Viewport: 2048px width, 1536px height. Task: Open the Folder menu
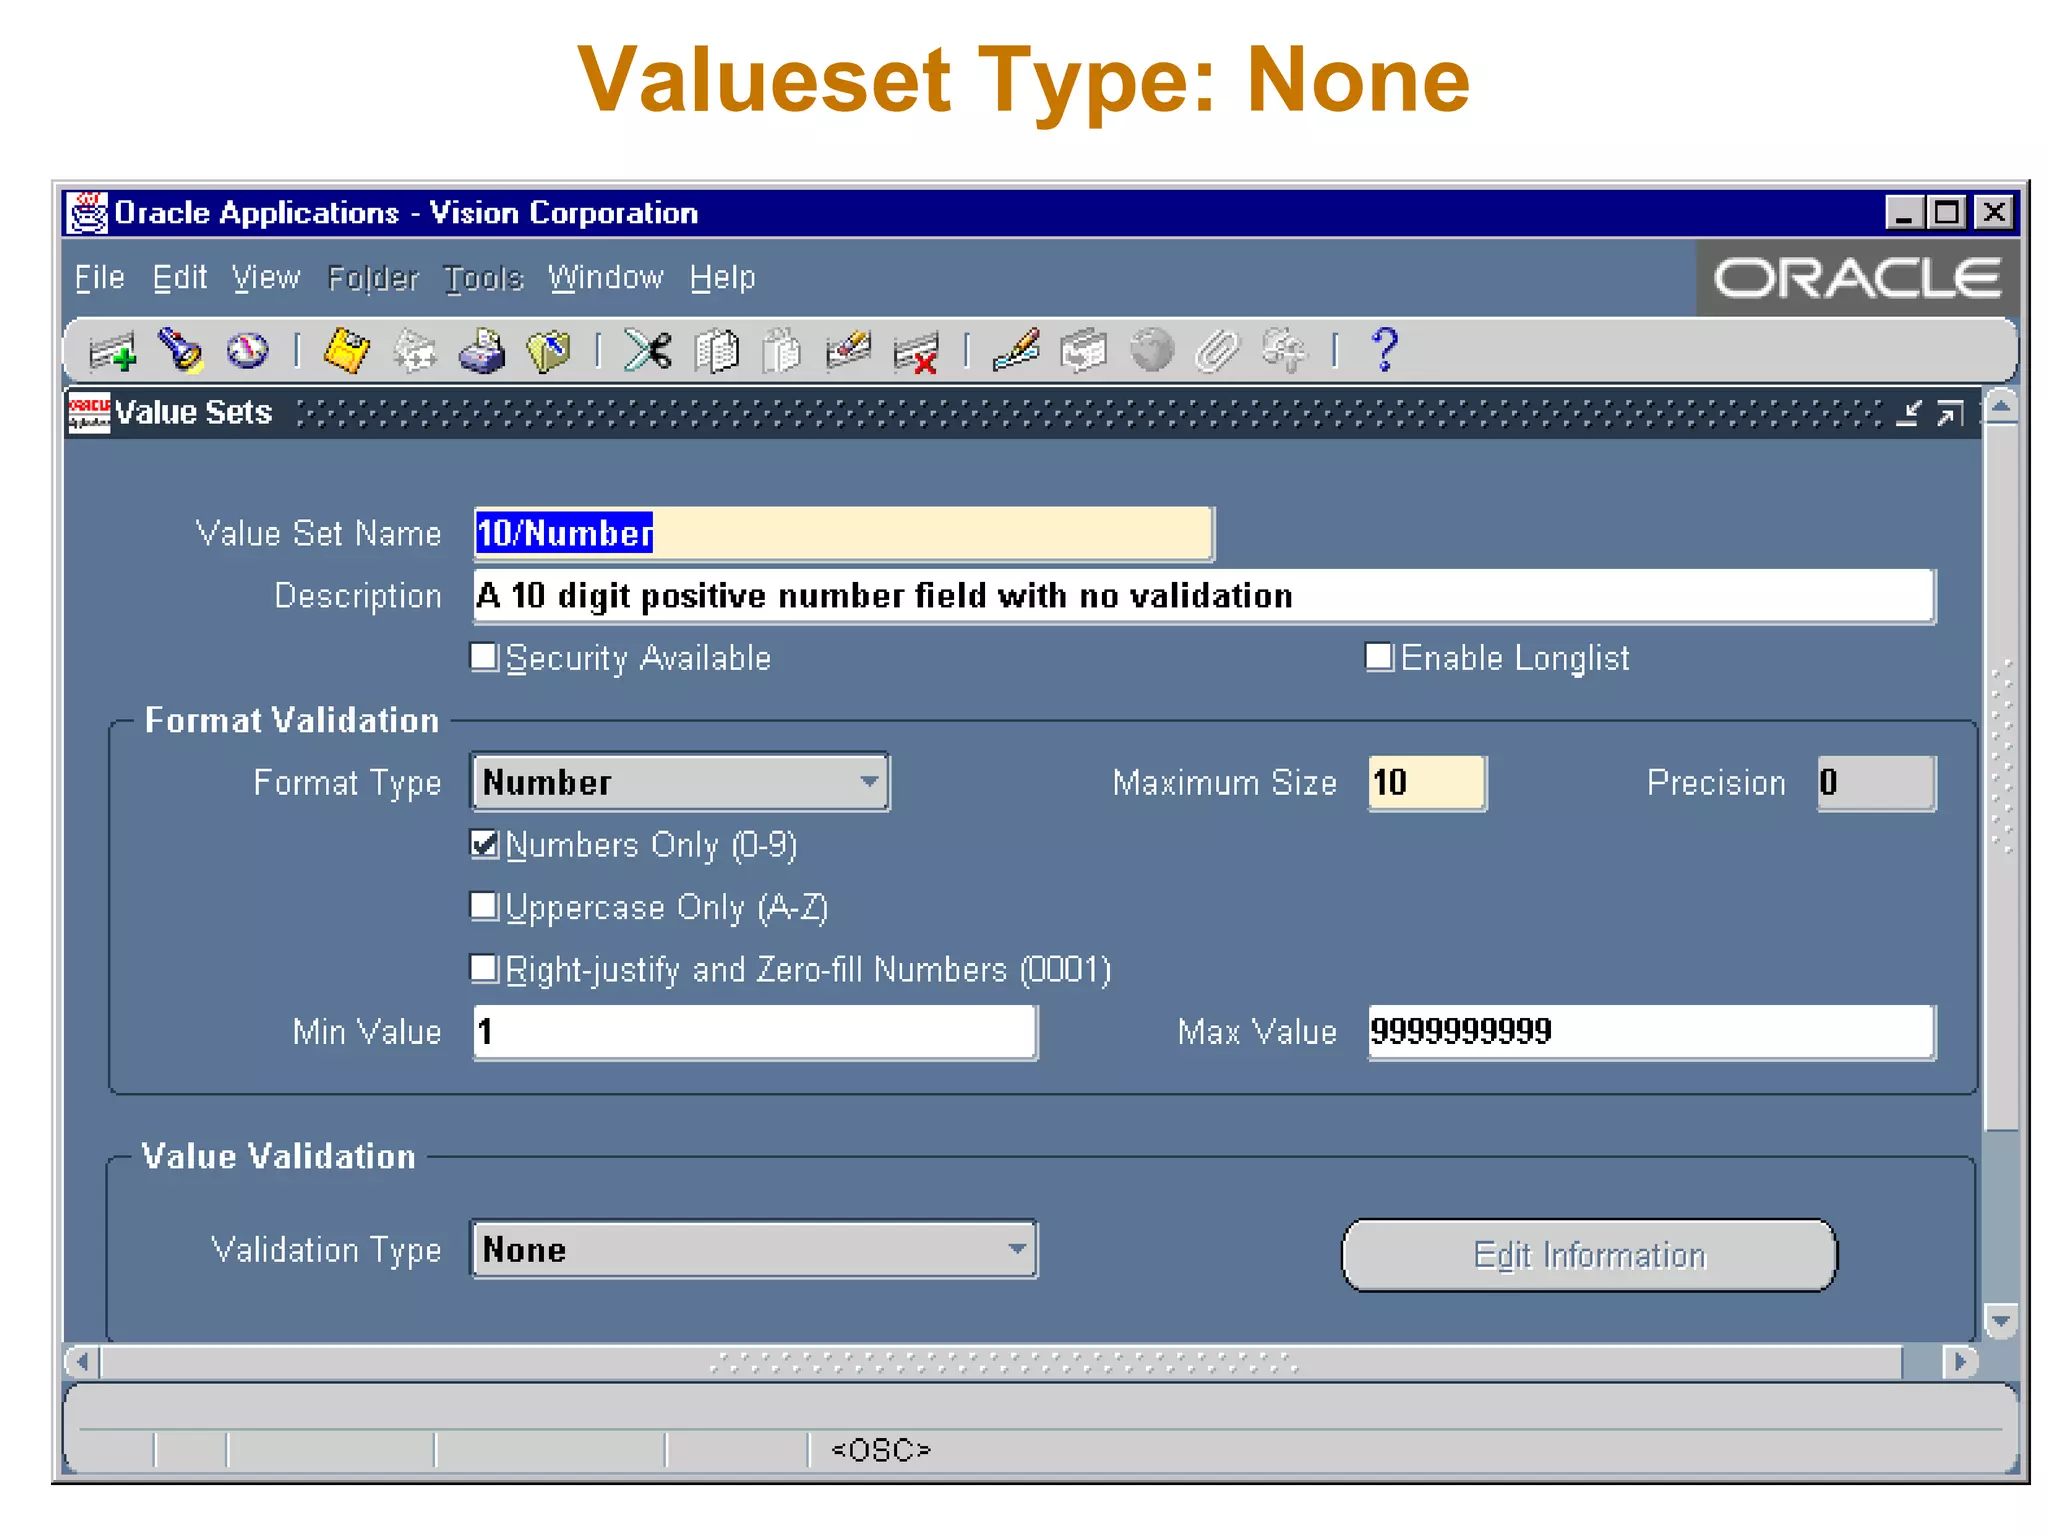(373, 277)
